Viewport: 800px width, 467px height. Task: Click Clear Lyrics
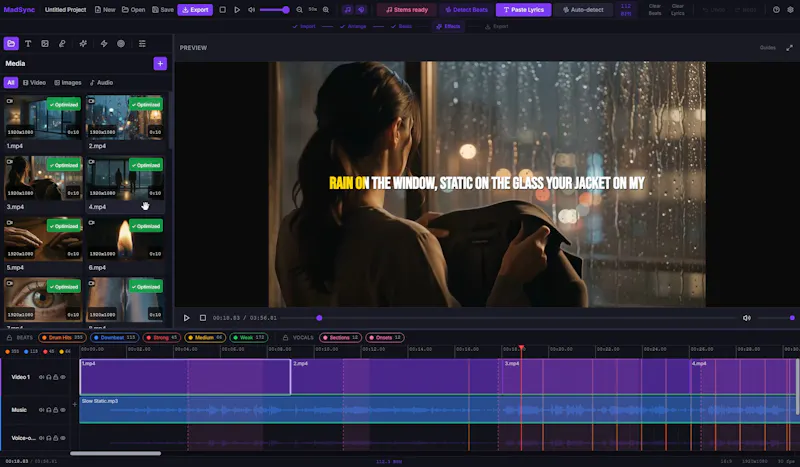[x=678, y=10]
